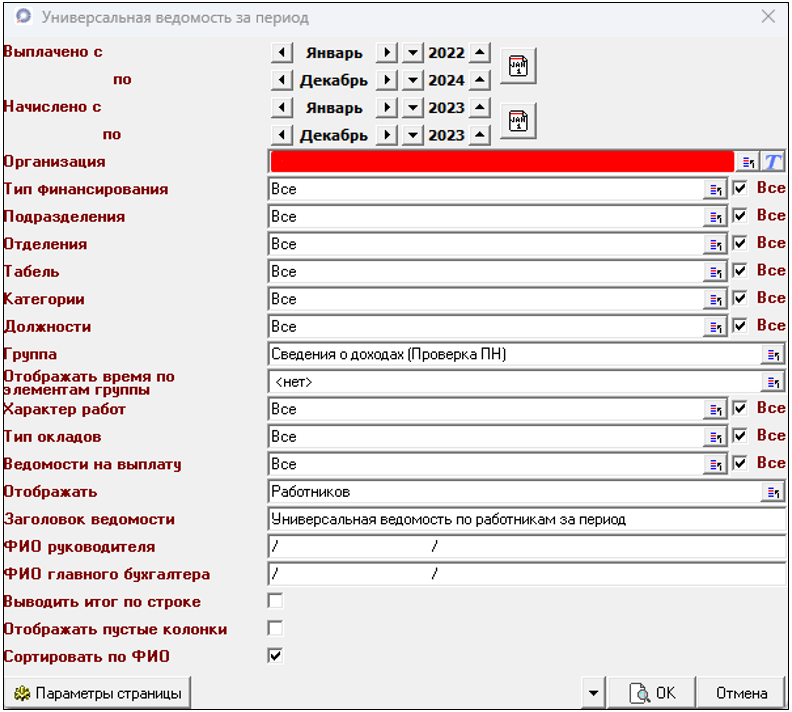This screenshot has height=712, width=792.
Task: Open list picker icon for Организация field
Action: coord(748,162)
